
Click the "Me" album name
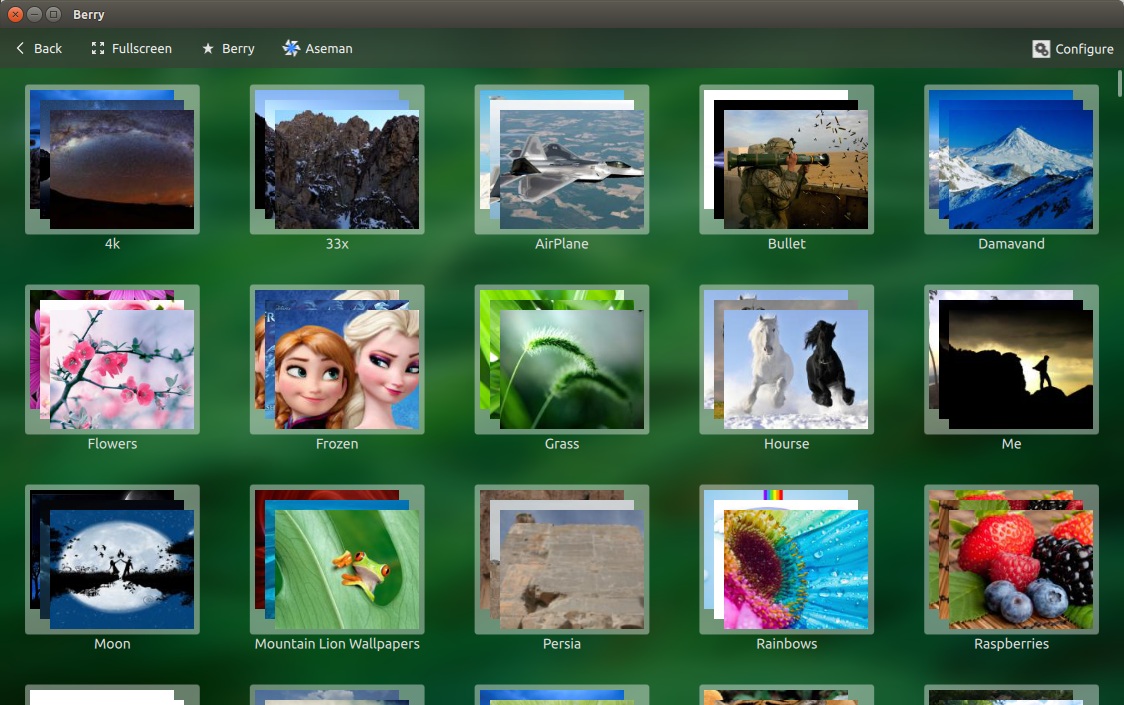1011,444
